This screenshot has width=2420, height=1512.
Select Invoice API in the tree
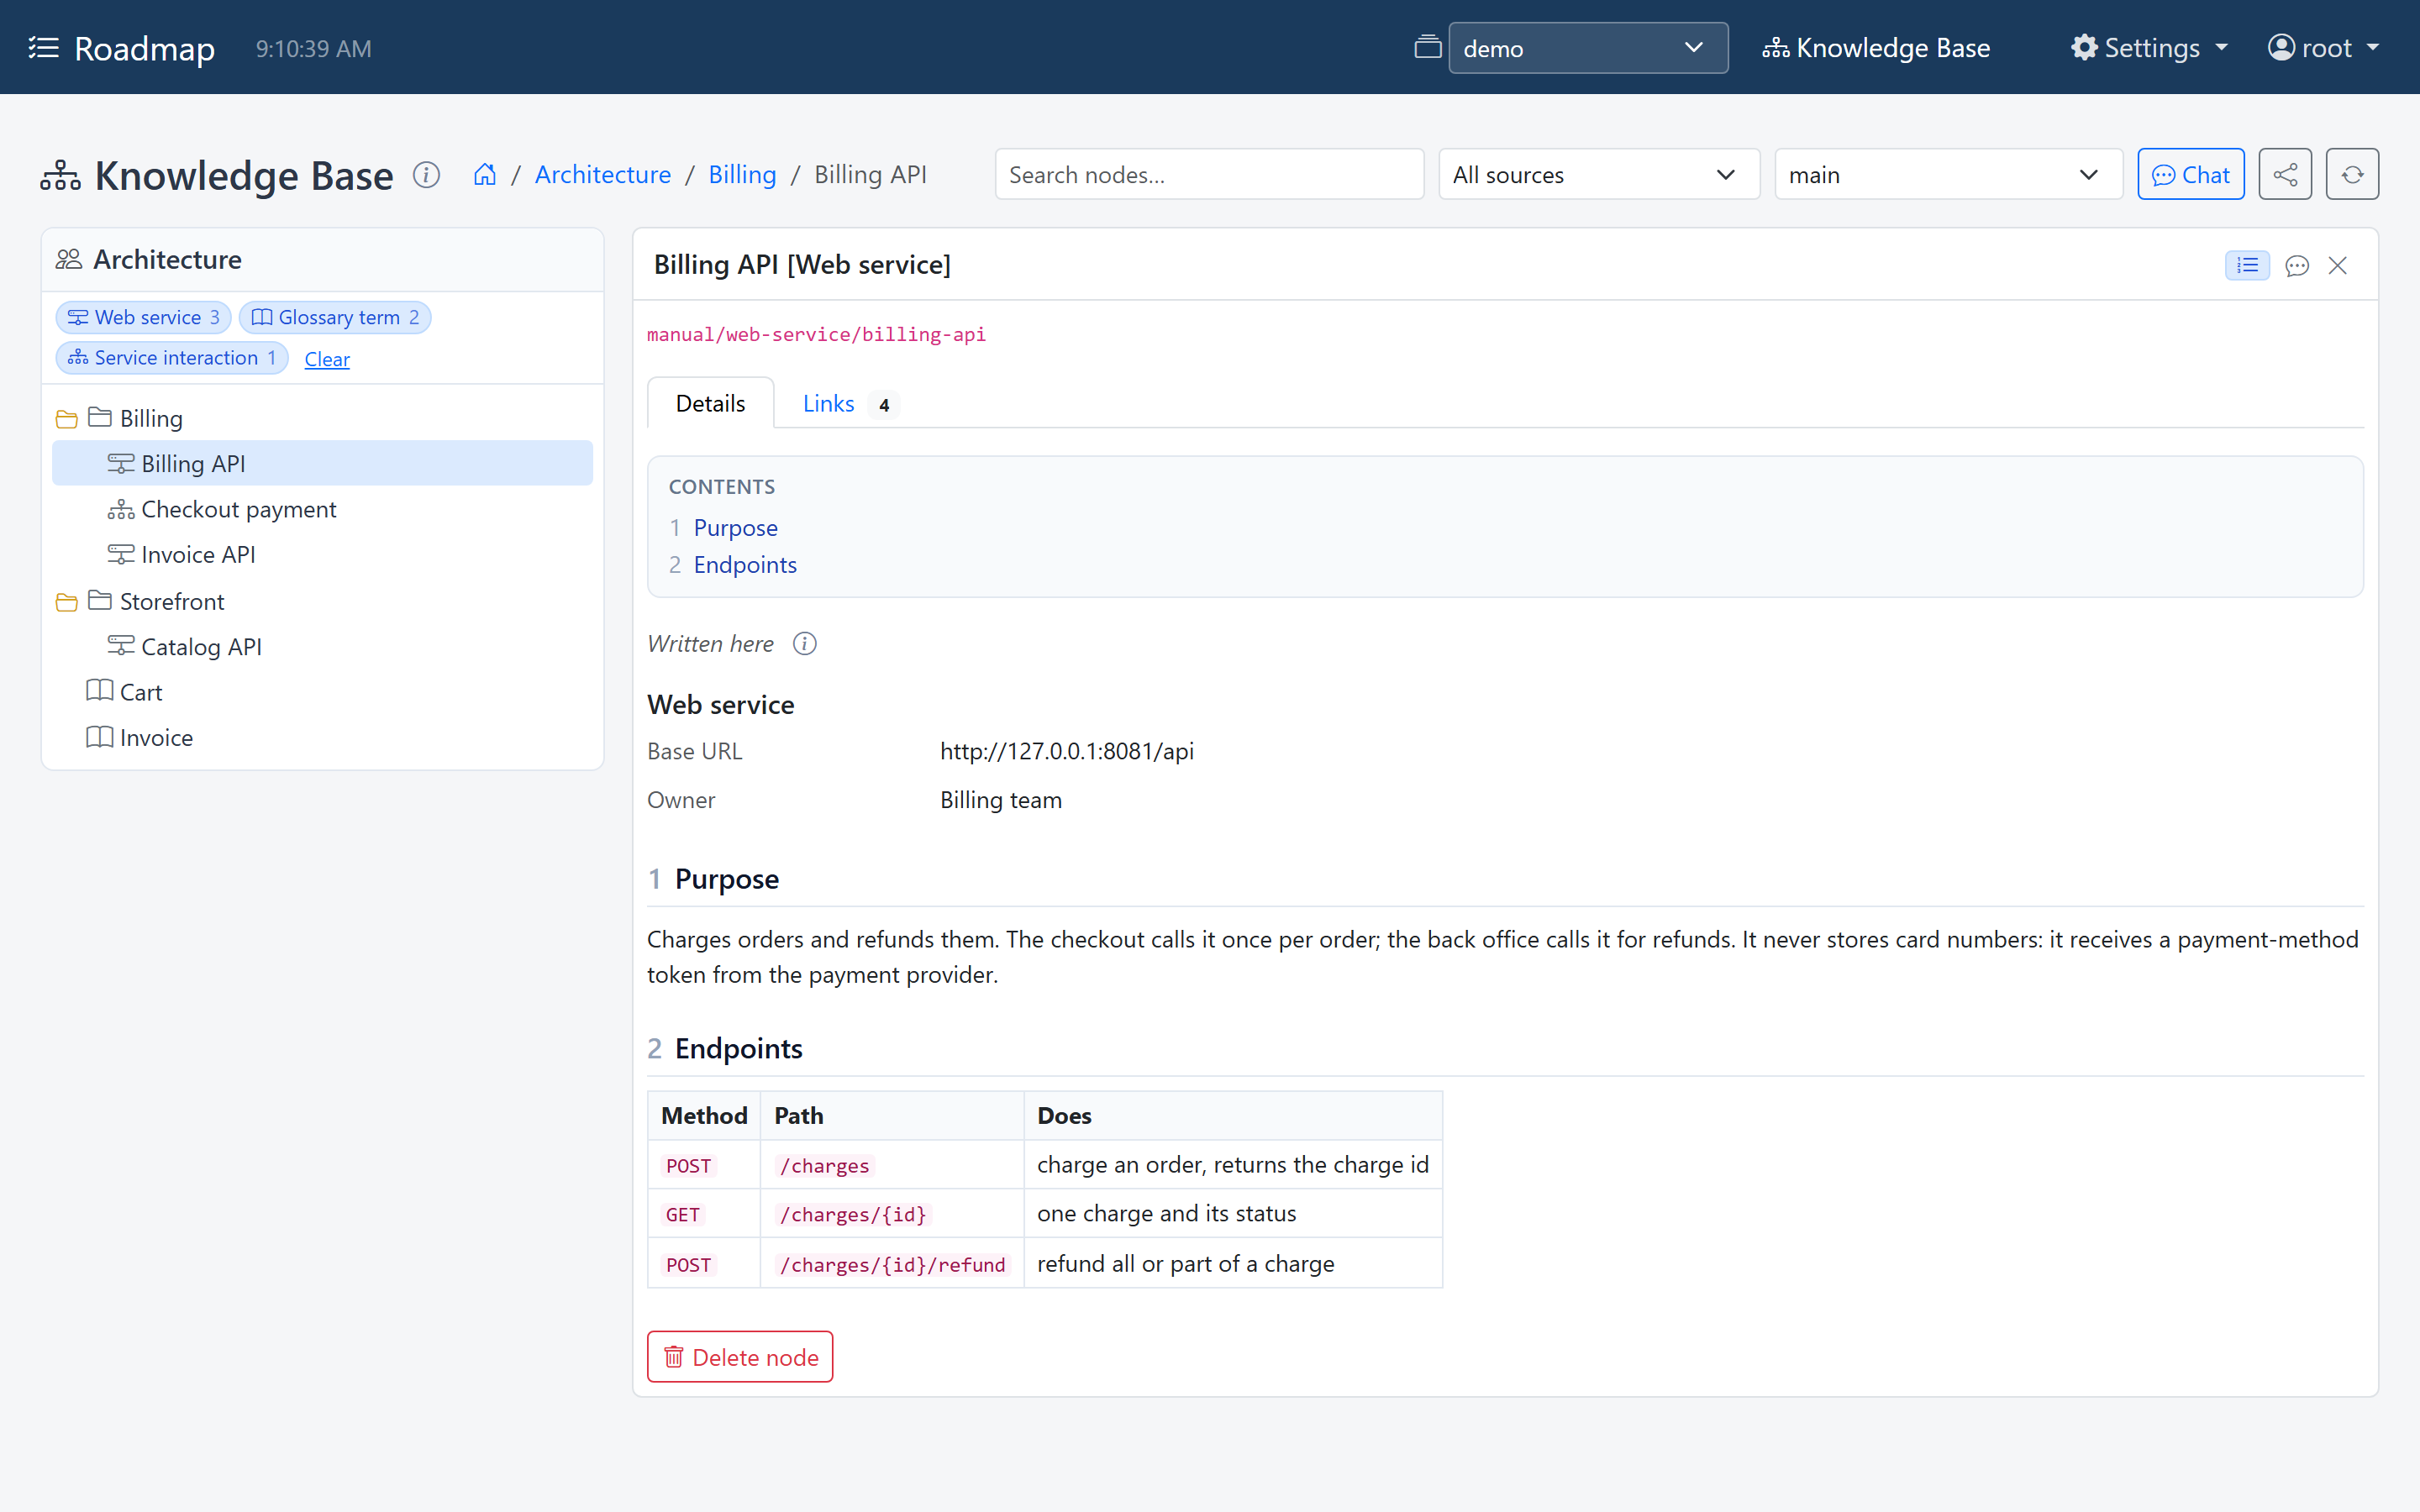(322, 554)
